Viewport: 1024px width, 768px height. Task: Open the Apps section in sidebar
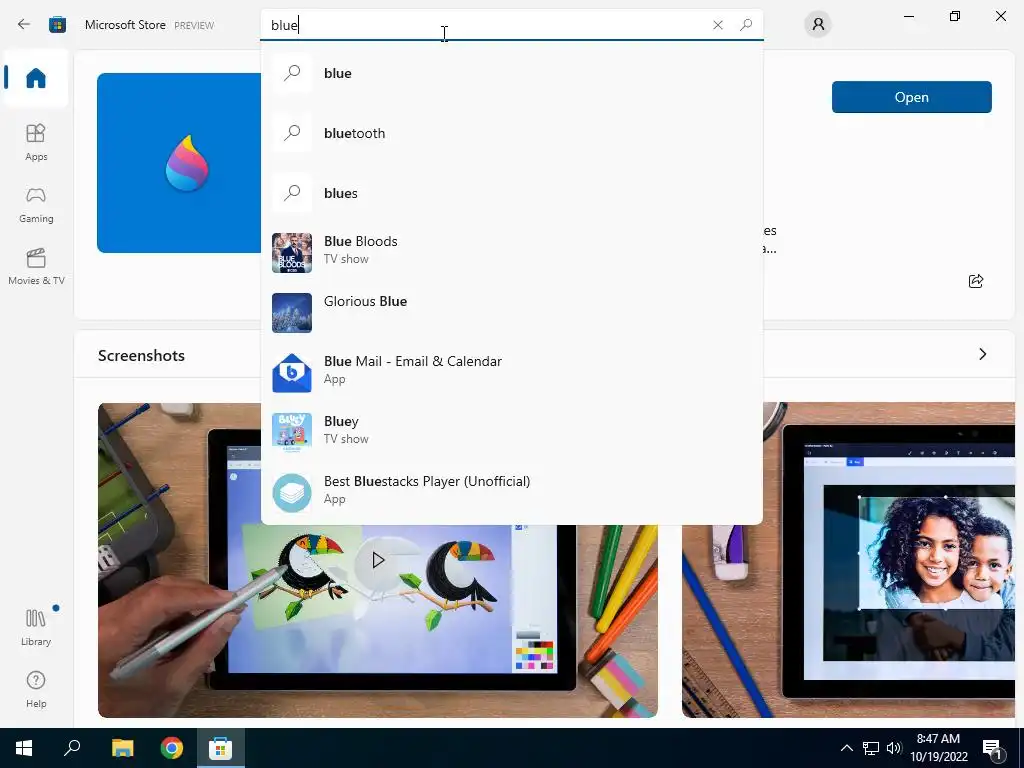[36, 142]
